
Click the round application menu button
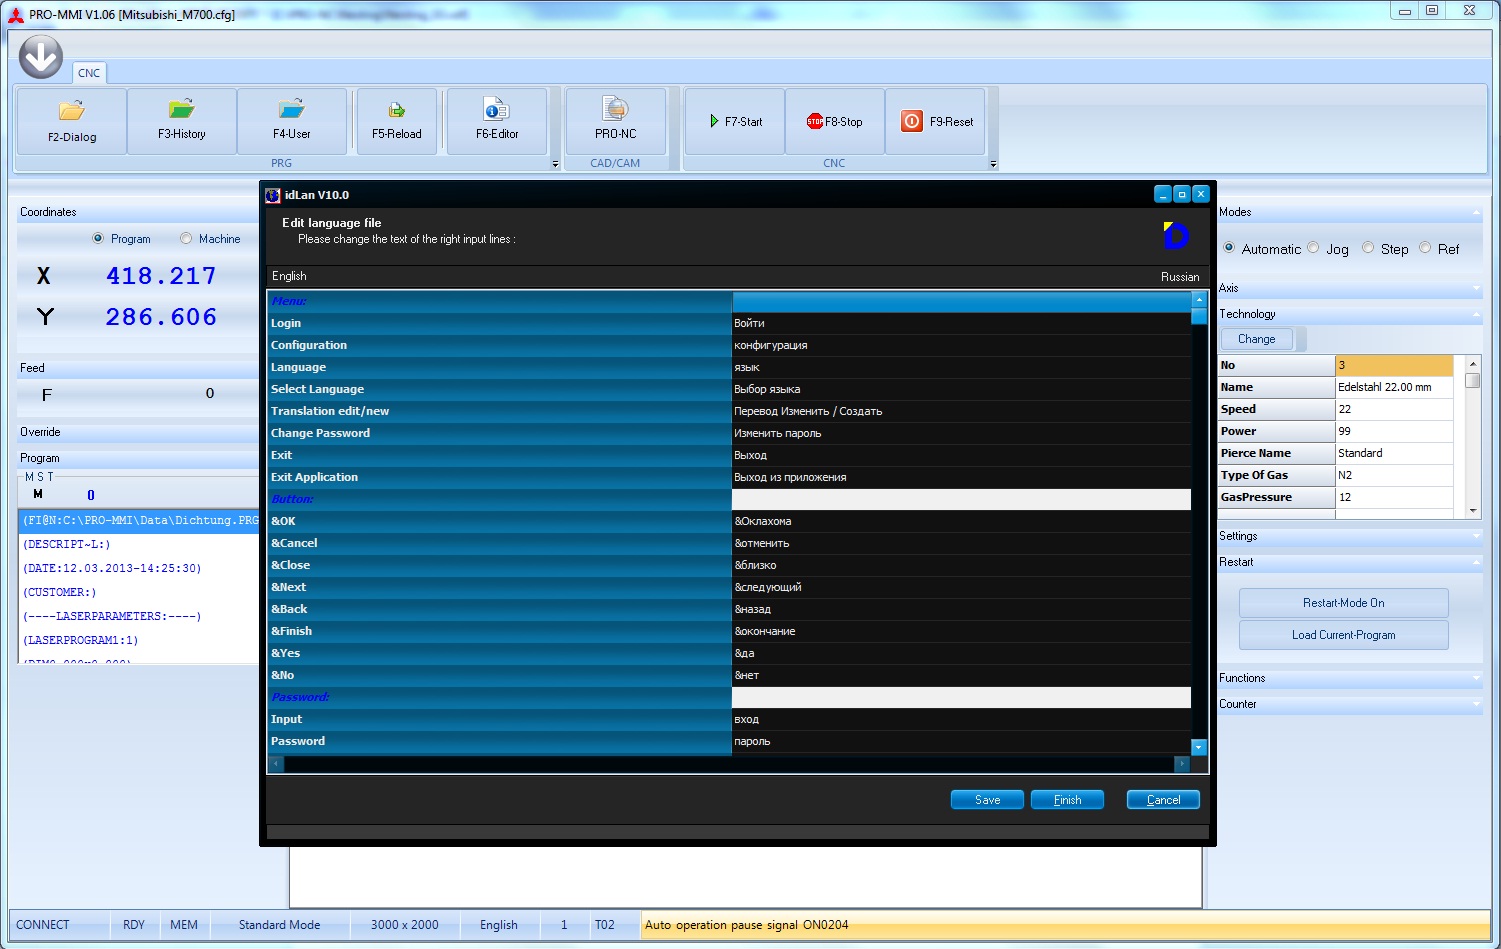click(x=41, y=57)
